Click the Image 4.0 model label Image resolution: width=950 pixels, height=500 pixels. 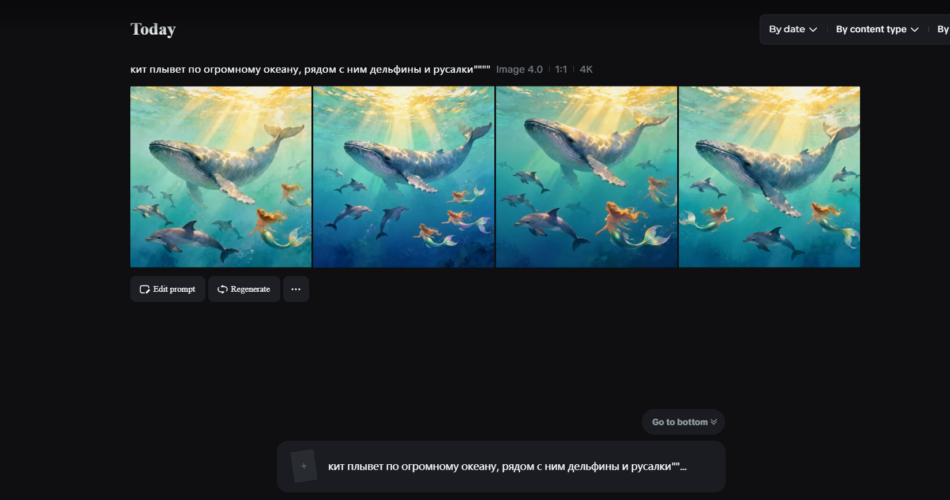click(519, 69)
